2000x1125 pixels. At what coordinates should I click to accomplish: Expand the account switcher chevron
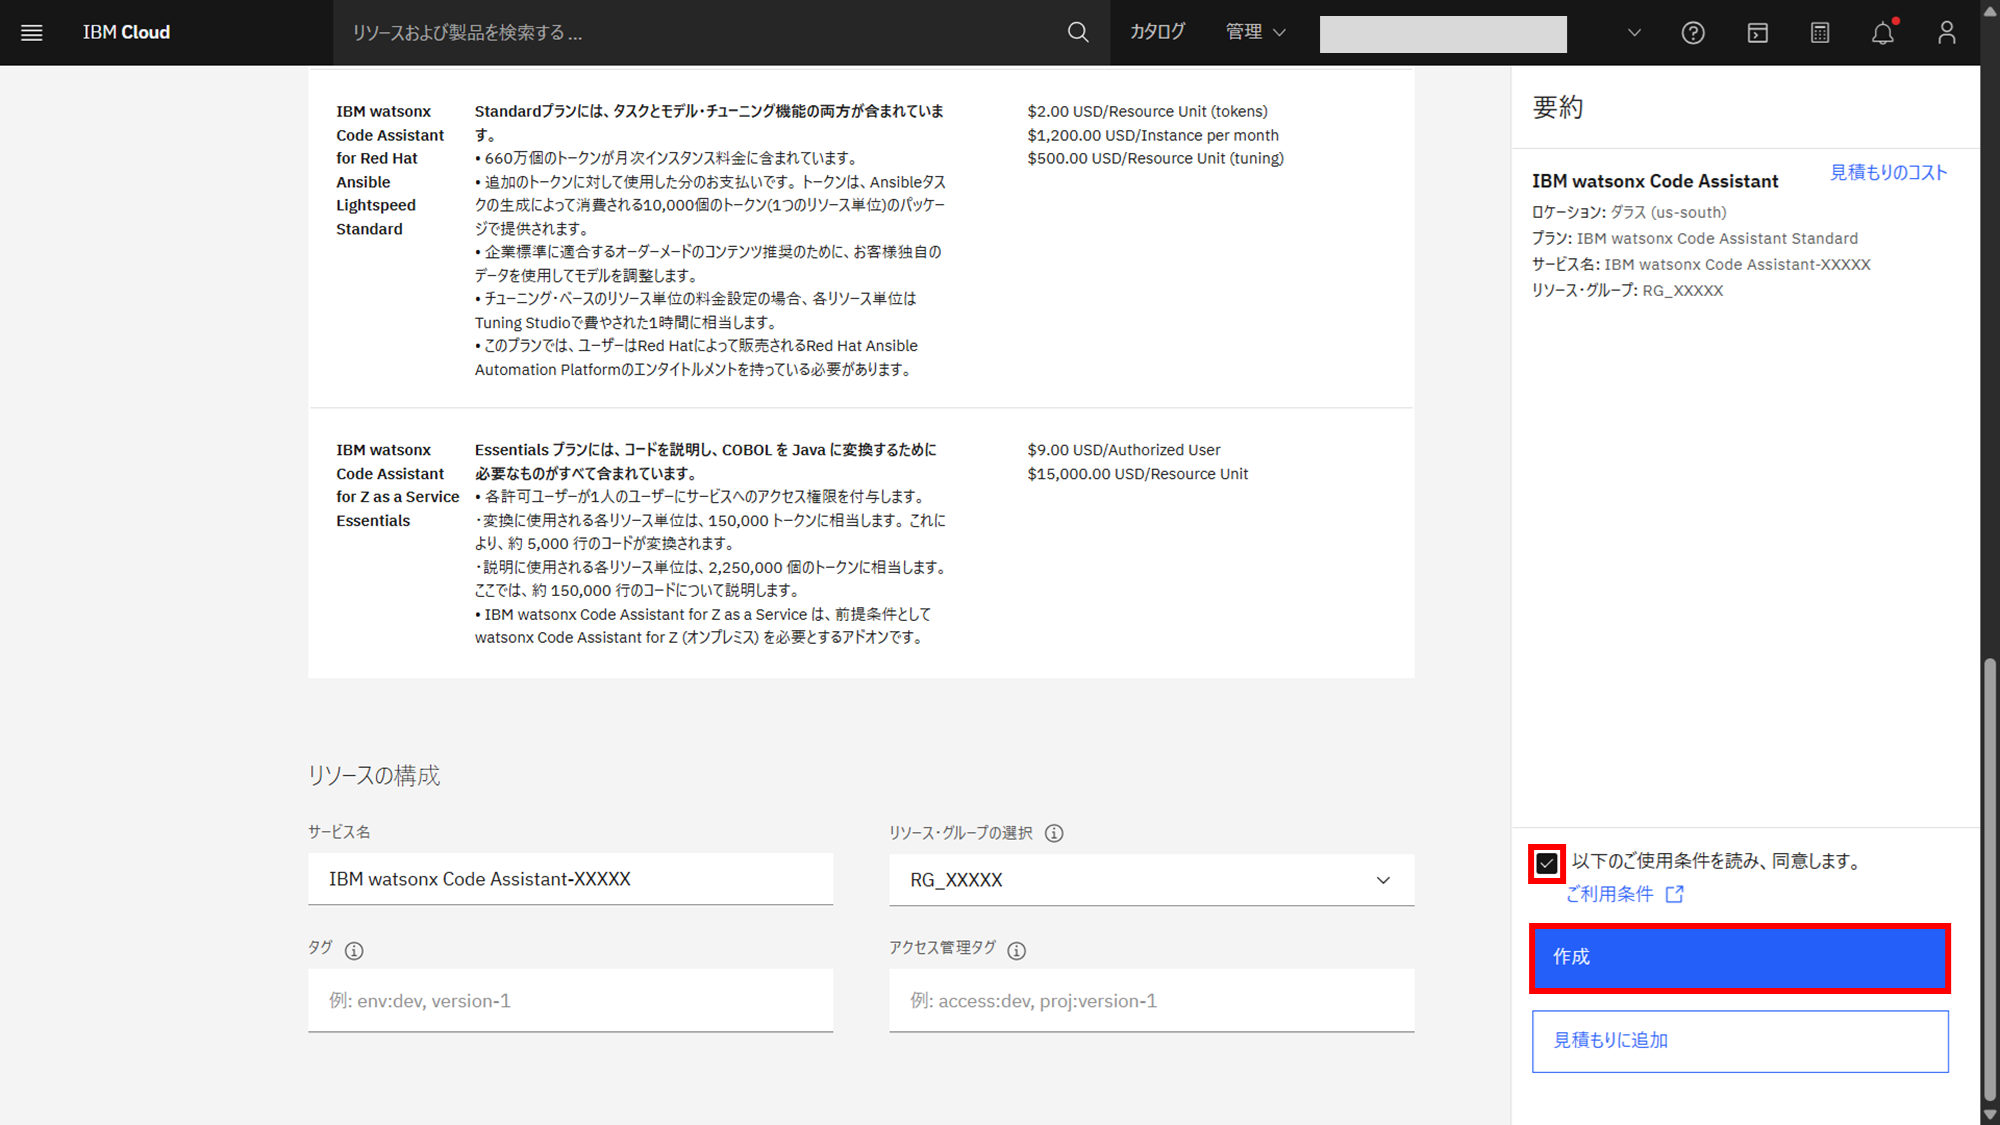(1634, 33)
